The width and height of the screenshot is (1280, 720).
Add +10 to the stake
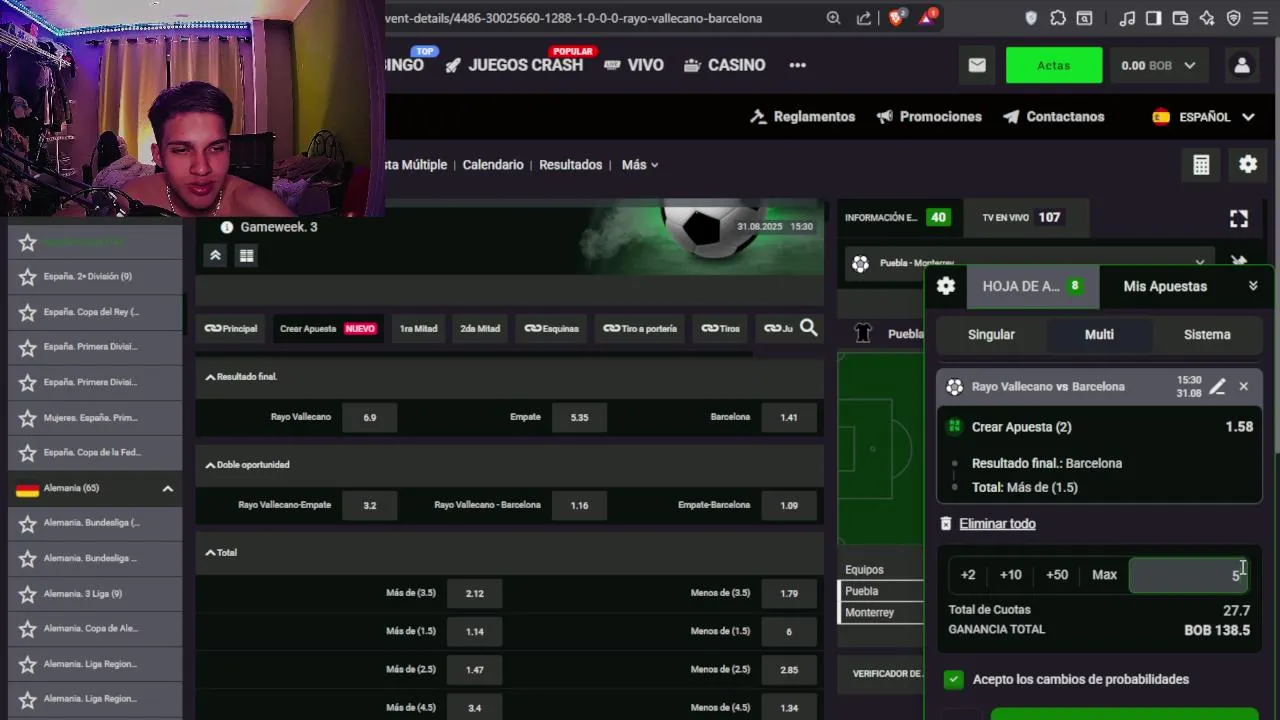1010,575
